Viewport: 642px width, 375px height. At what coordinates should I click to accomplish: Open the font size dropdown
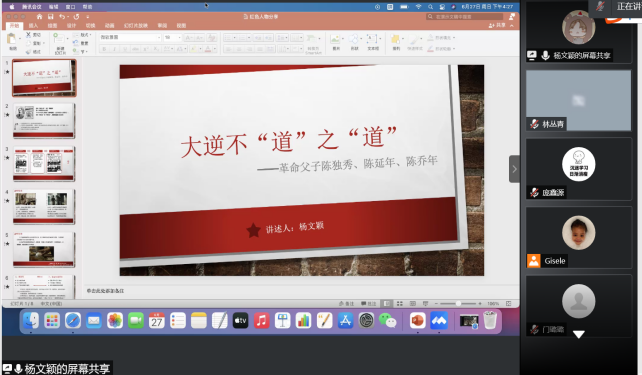pos(172,37)
